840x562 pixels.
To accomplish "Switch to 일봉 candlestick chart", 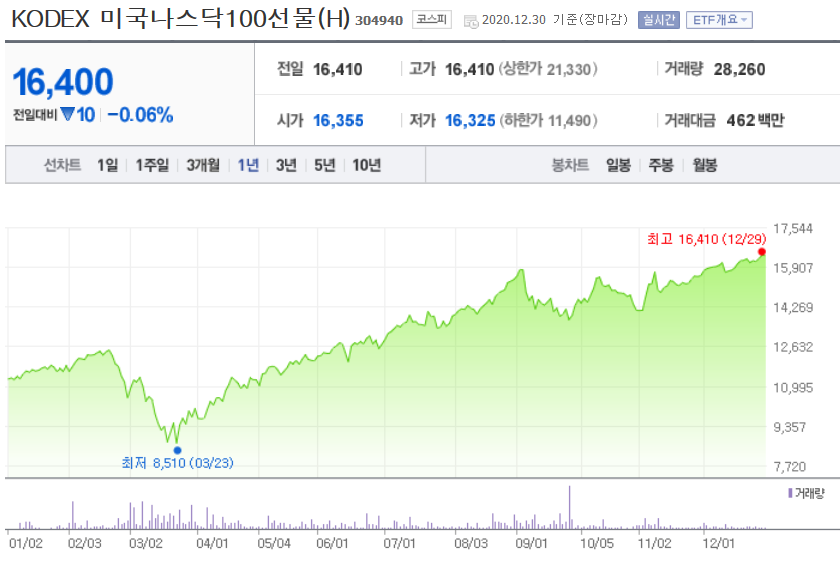I will tap(618, 165).
